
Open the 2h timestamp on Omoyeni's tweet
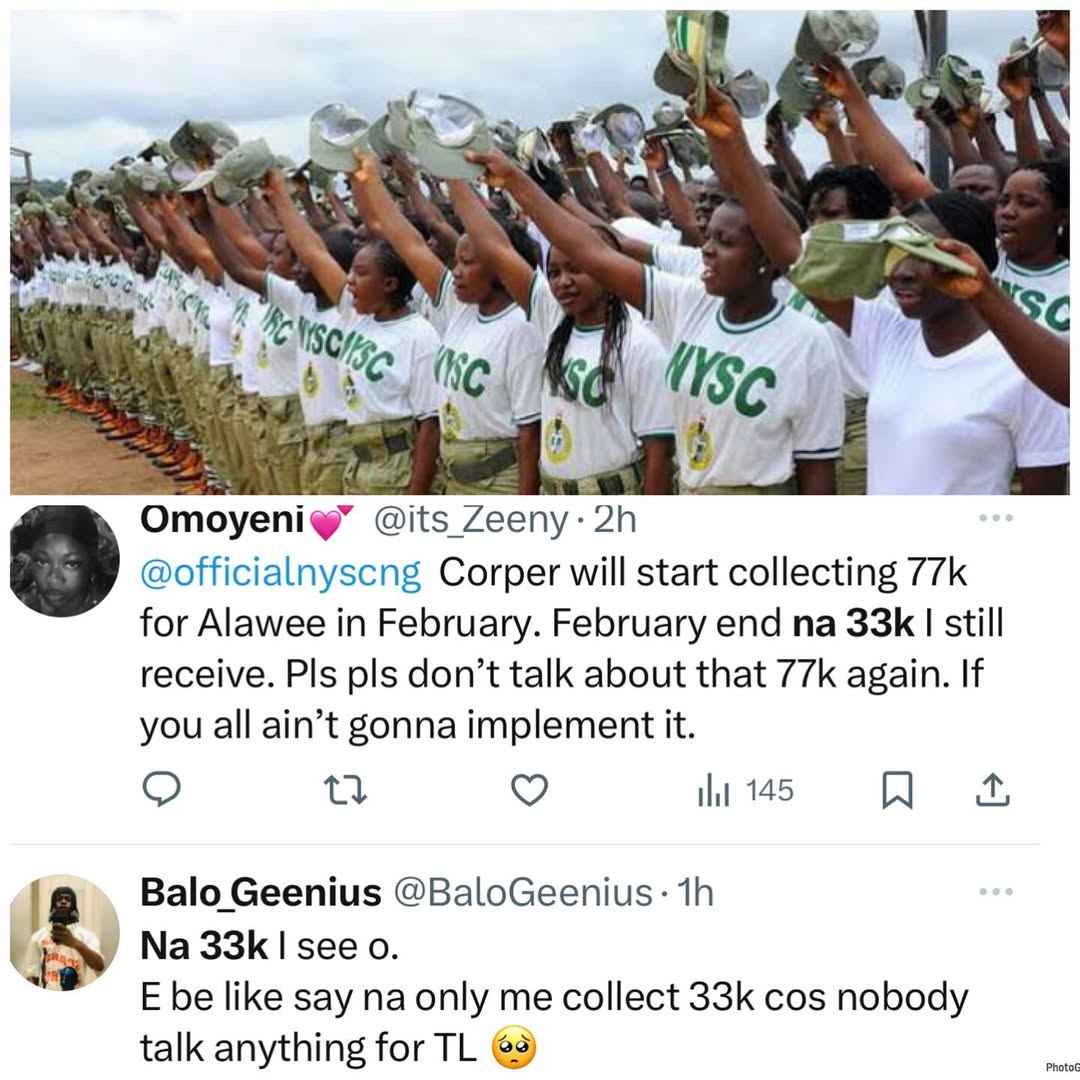tap(615, 521)
